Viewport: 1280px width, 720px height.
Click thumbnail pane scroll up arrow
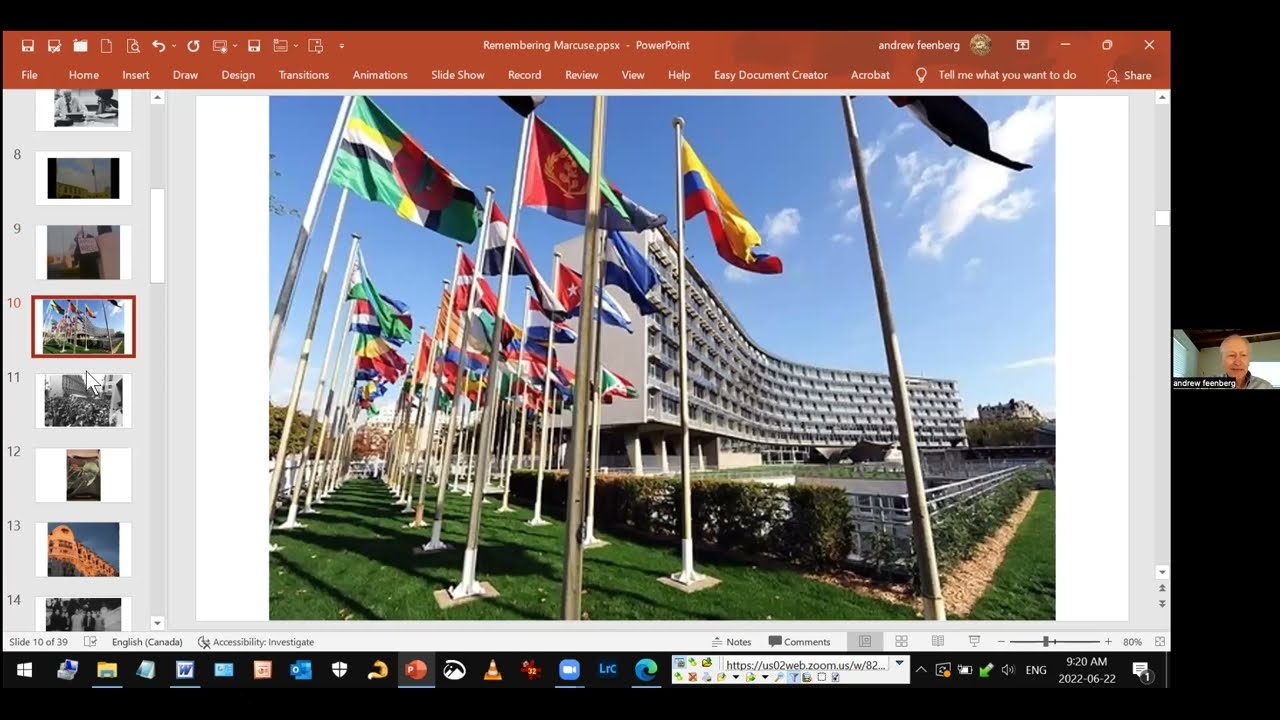tap(157, 97)
